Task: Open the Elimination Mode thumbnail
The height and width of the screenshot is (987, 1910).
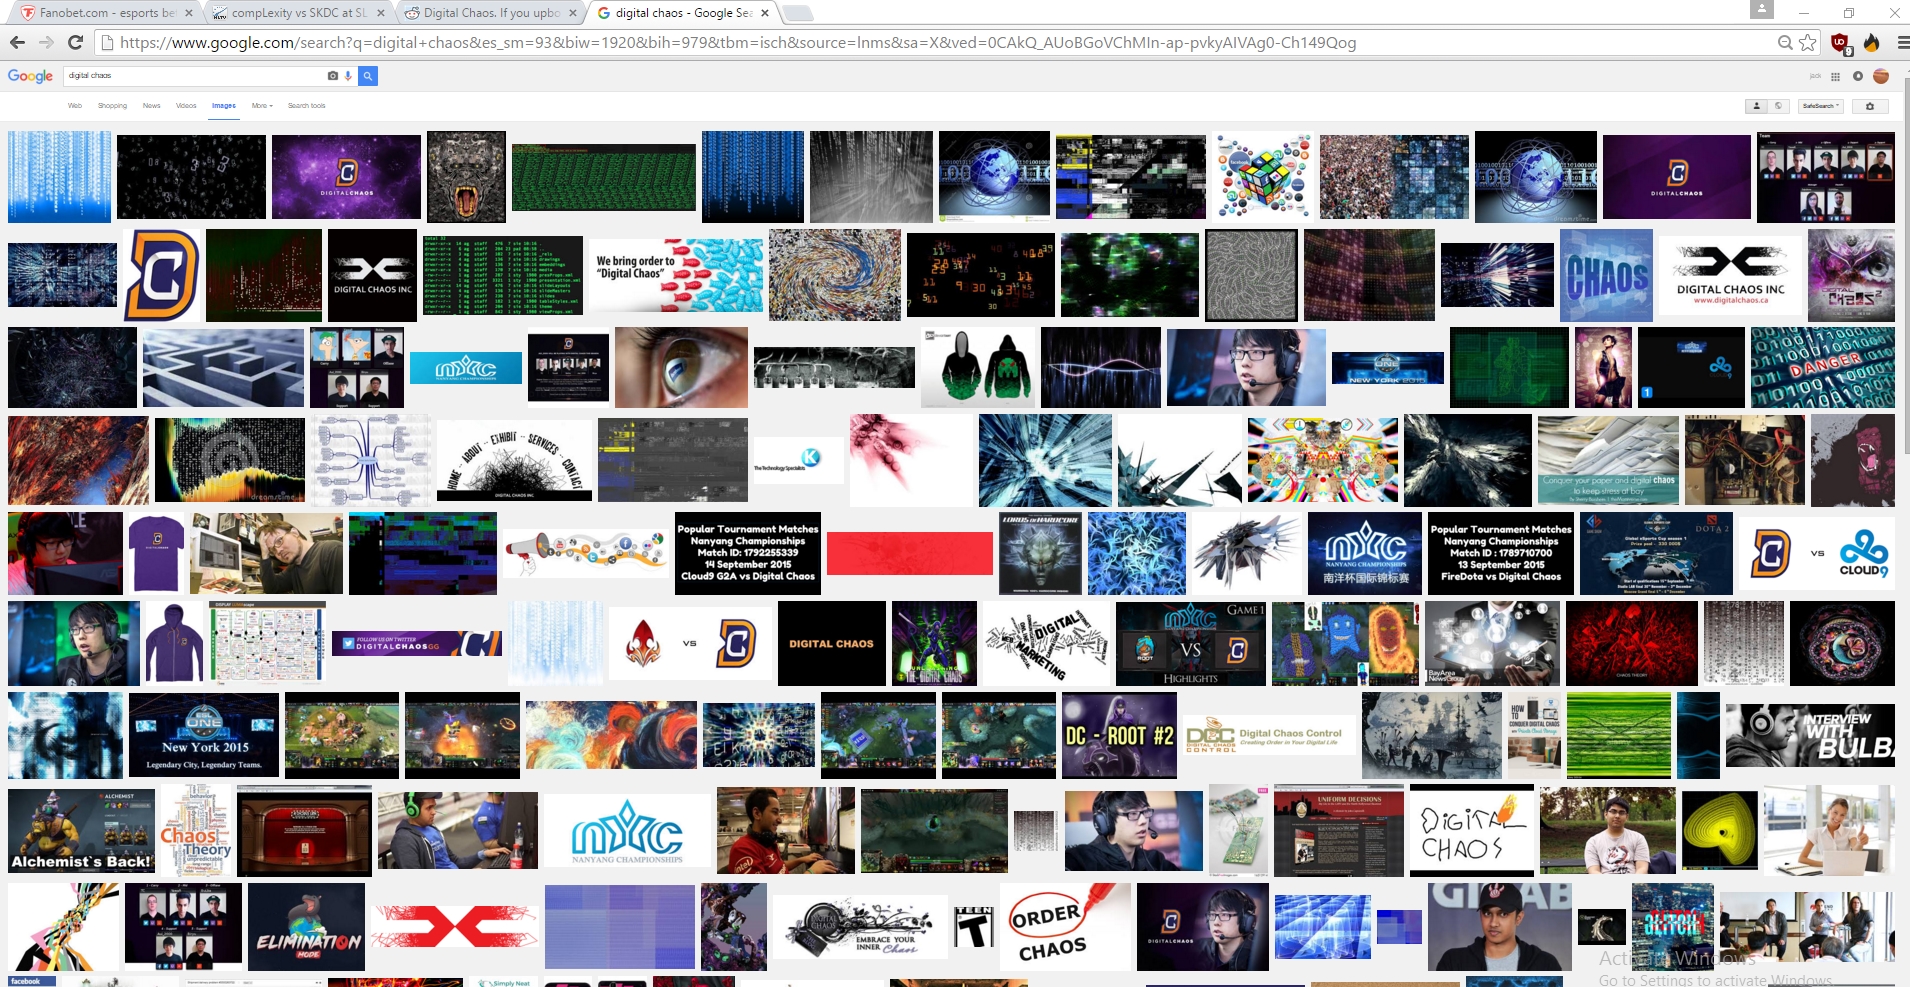Action: [306, 927]
